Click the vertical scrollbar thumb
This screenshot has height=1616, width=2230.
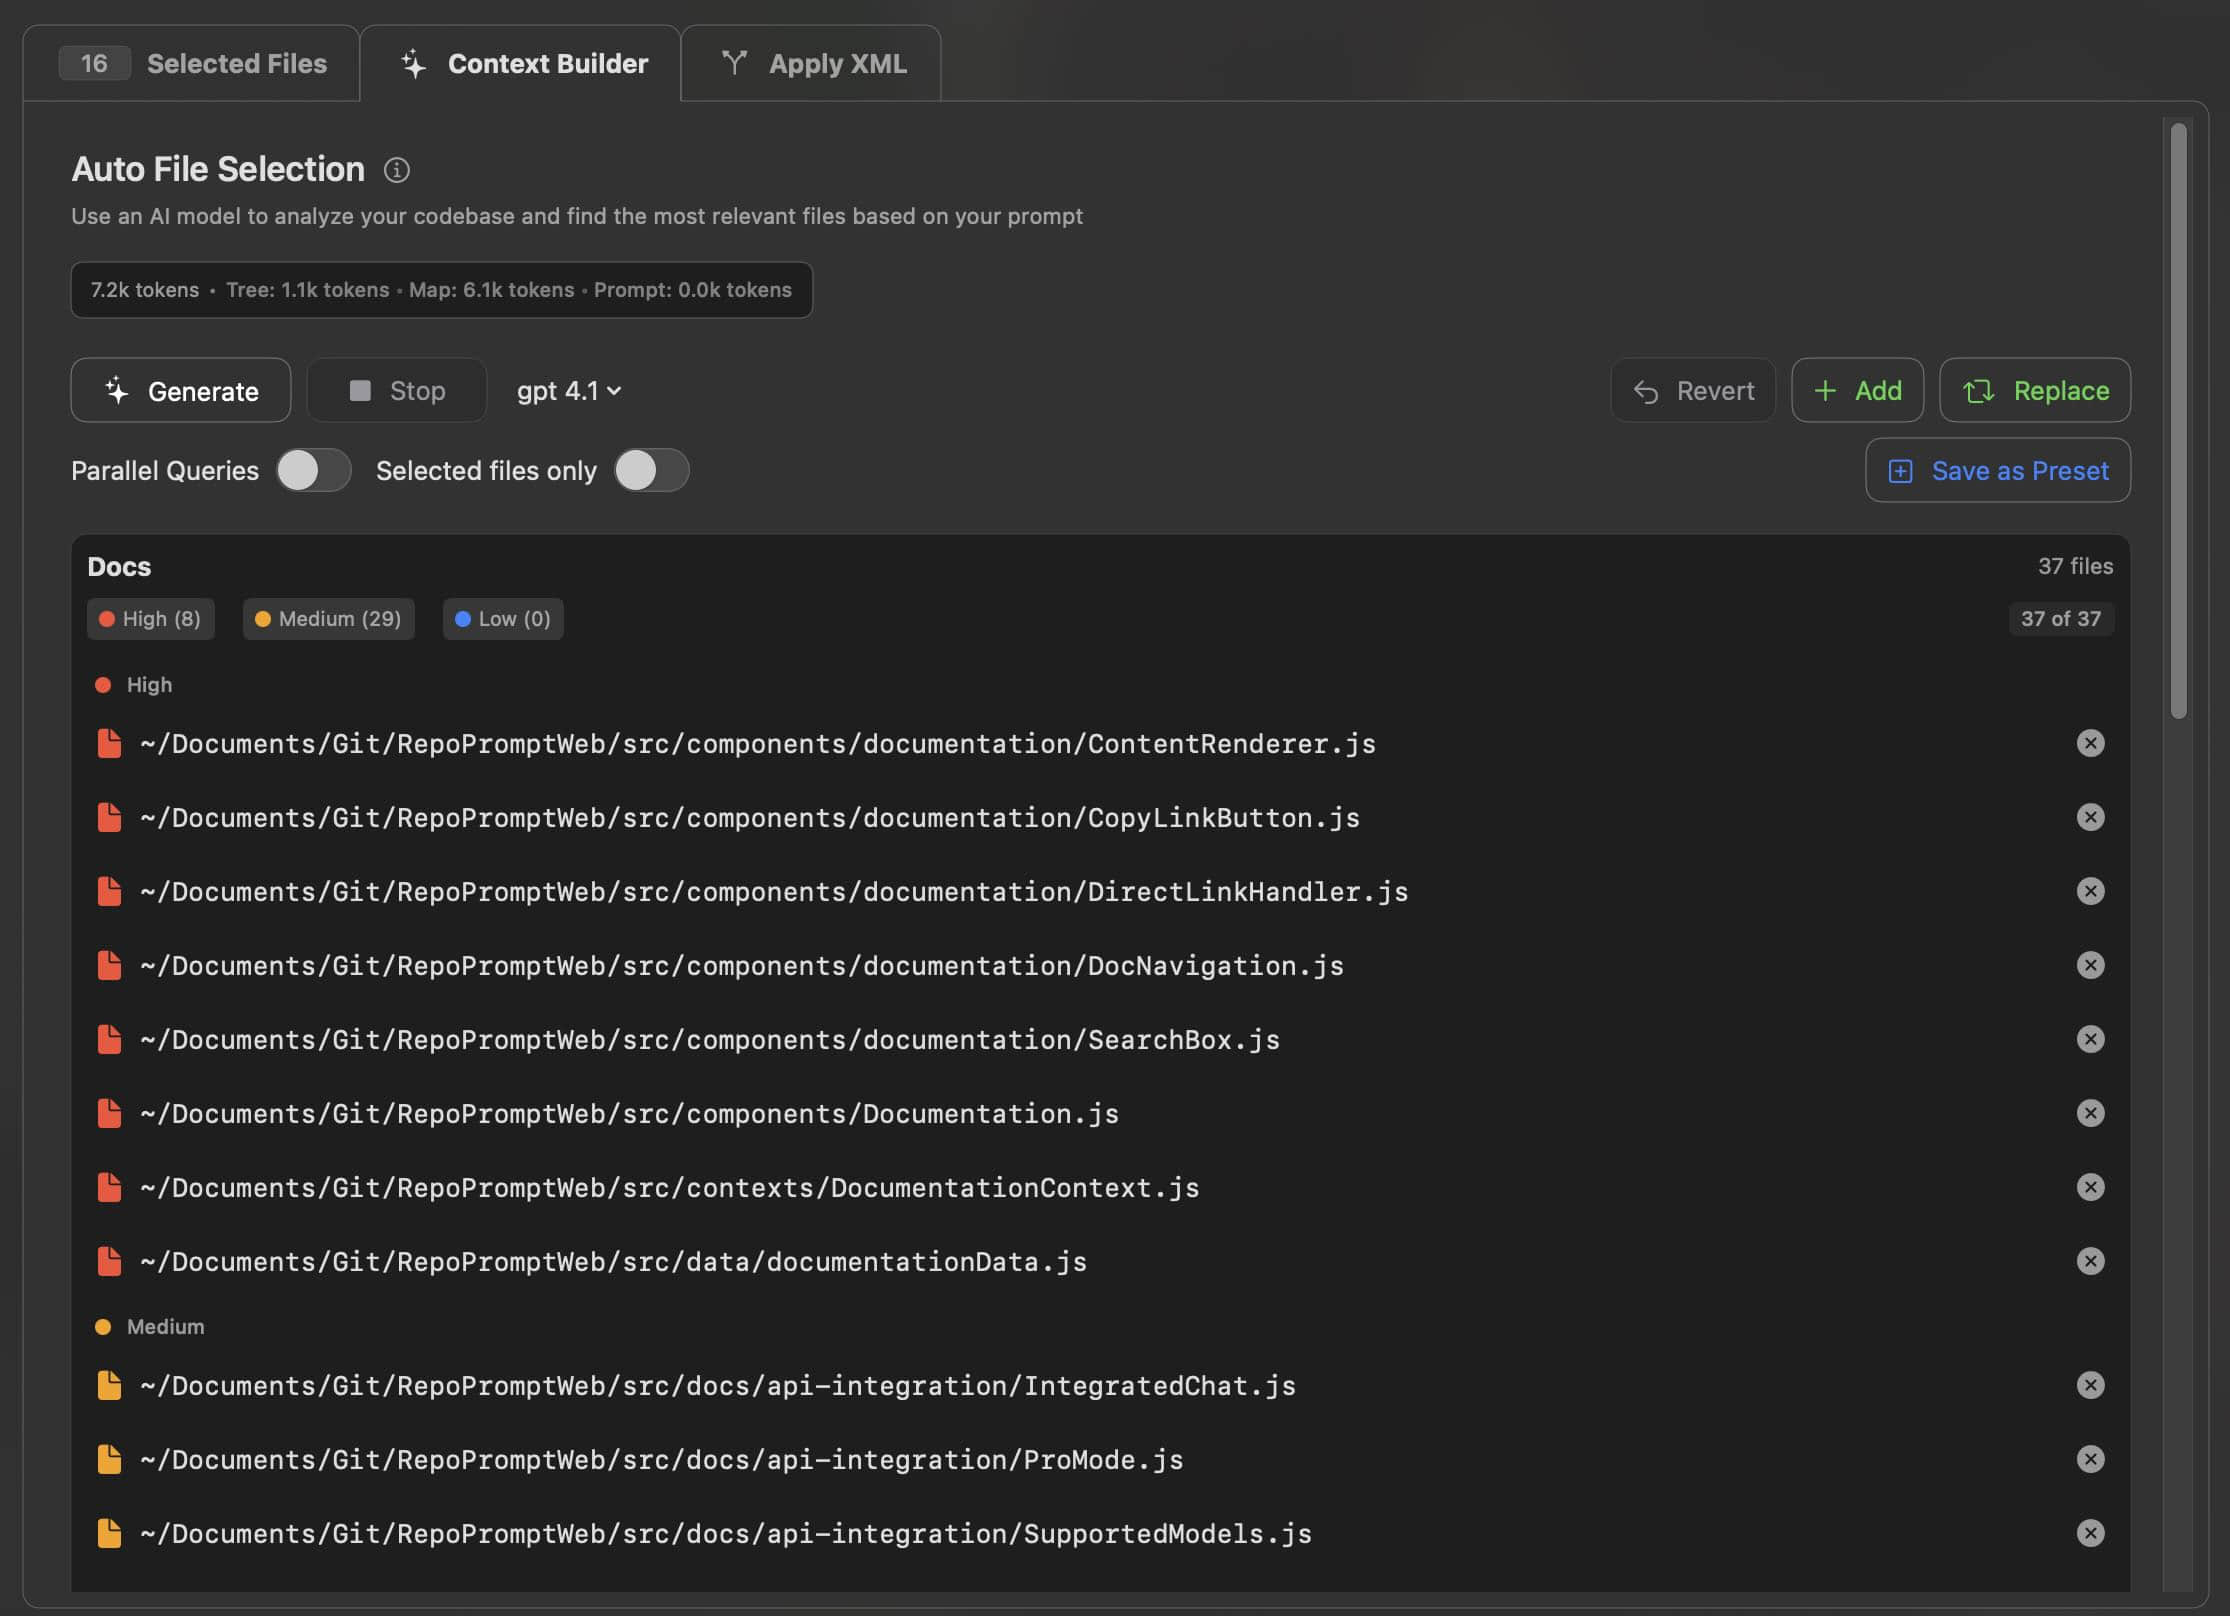pos(2178,420)
